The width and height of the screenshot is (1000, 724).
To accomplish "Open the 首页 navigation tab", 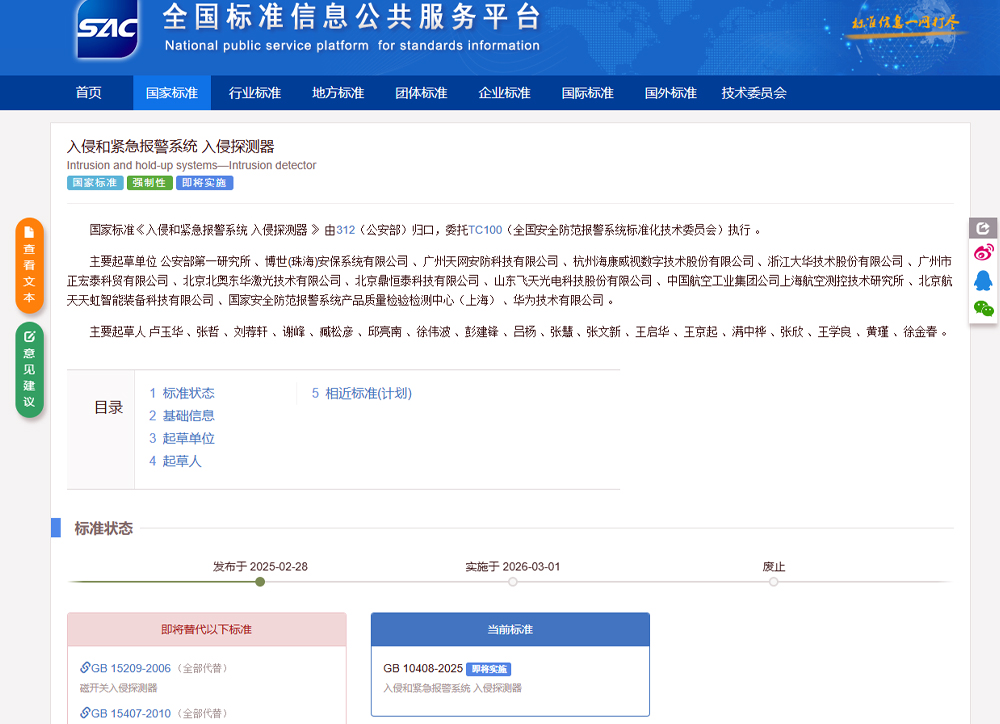I will coord(89,93).
